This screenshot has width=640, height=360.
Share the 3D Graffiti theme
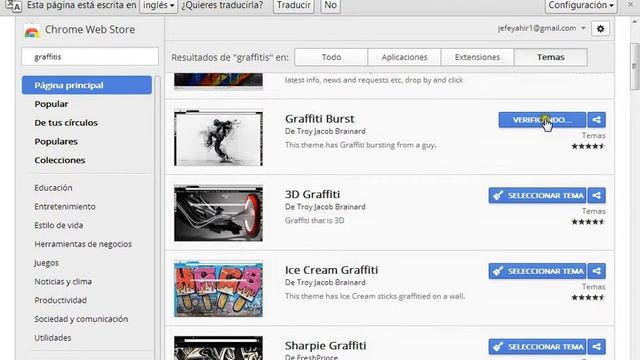point(596,196)
